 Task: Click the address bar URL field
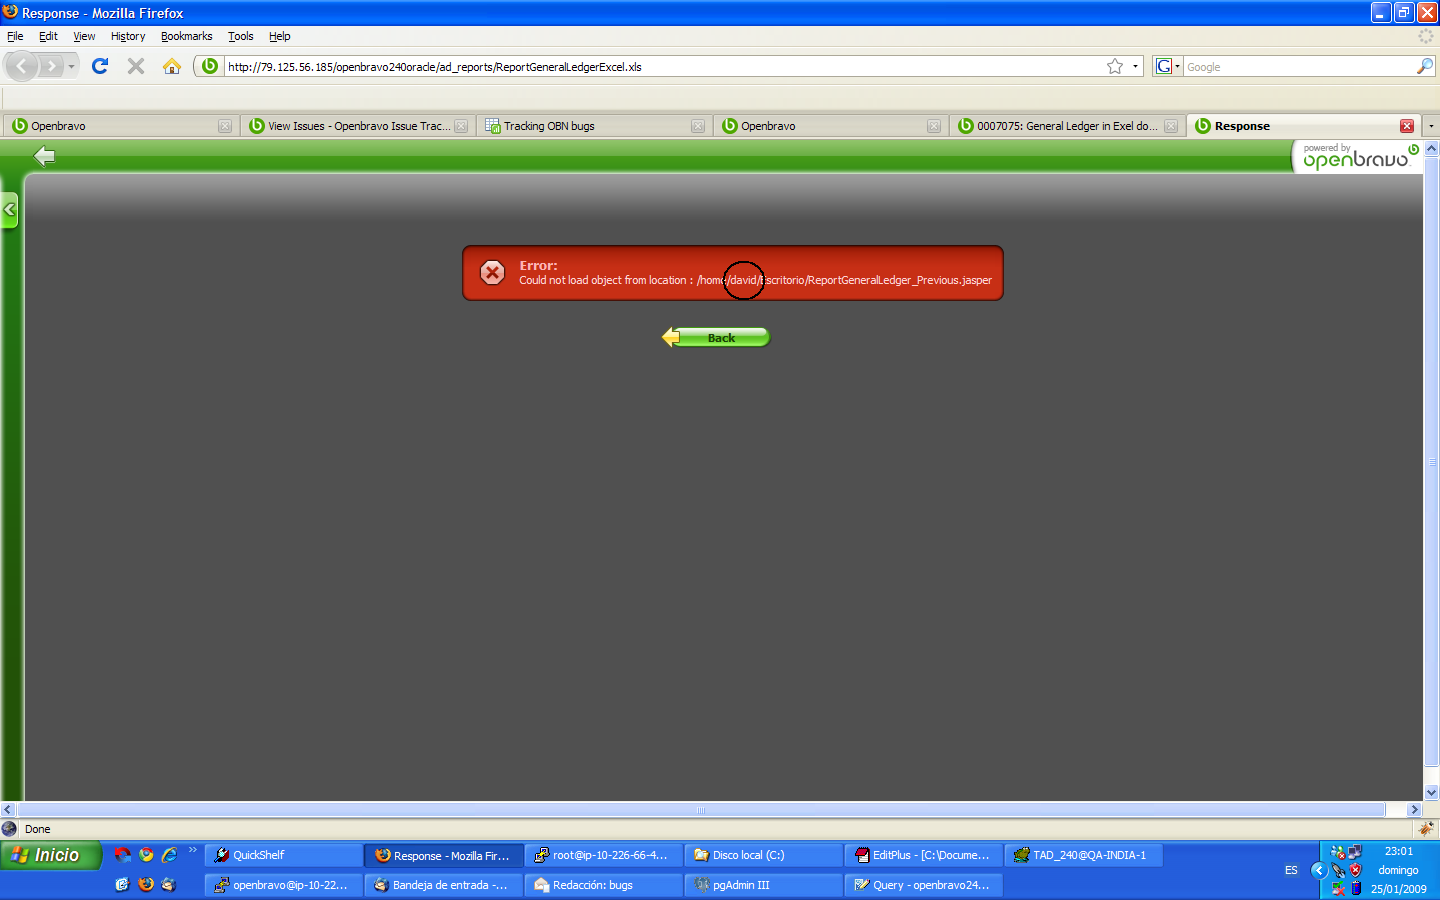664,67
